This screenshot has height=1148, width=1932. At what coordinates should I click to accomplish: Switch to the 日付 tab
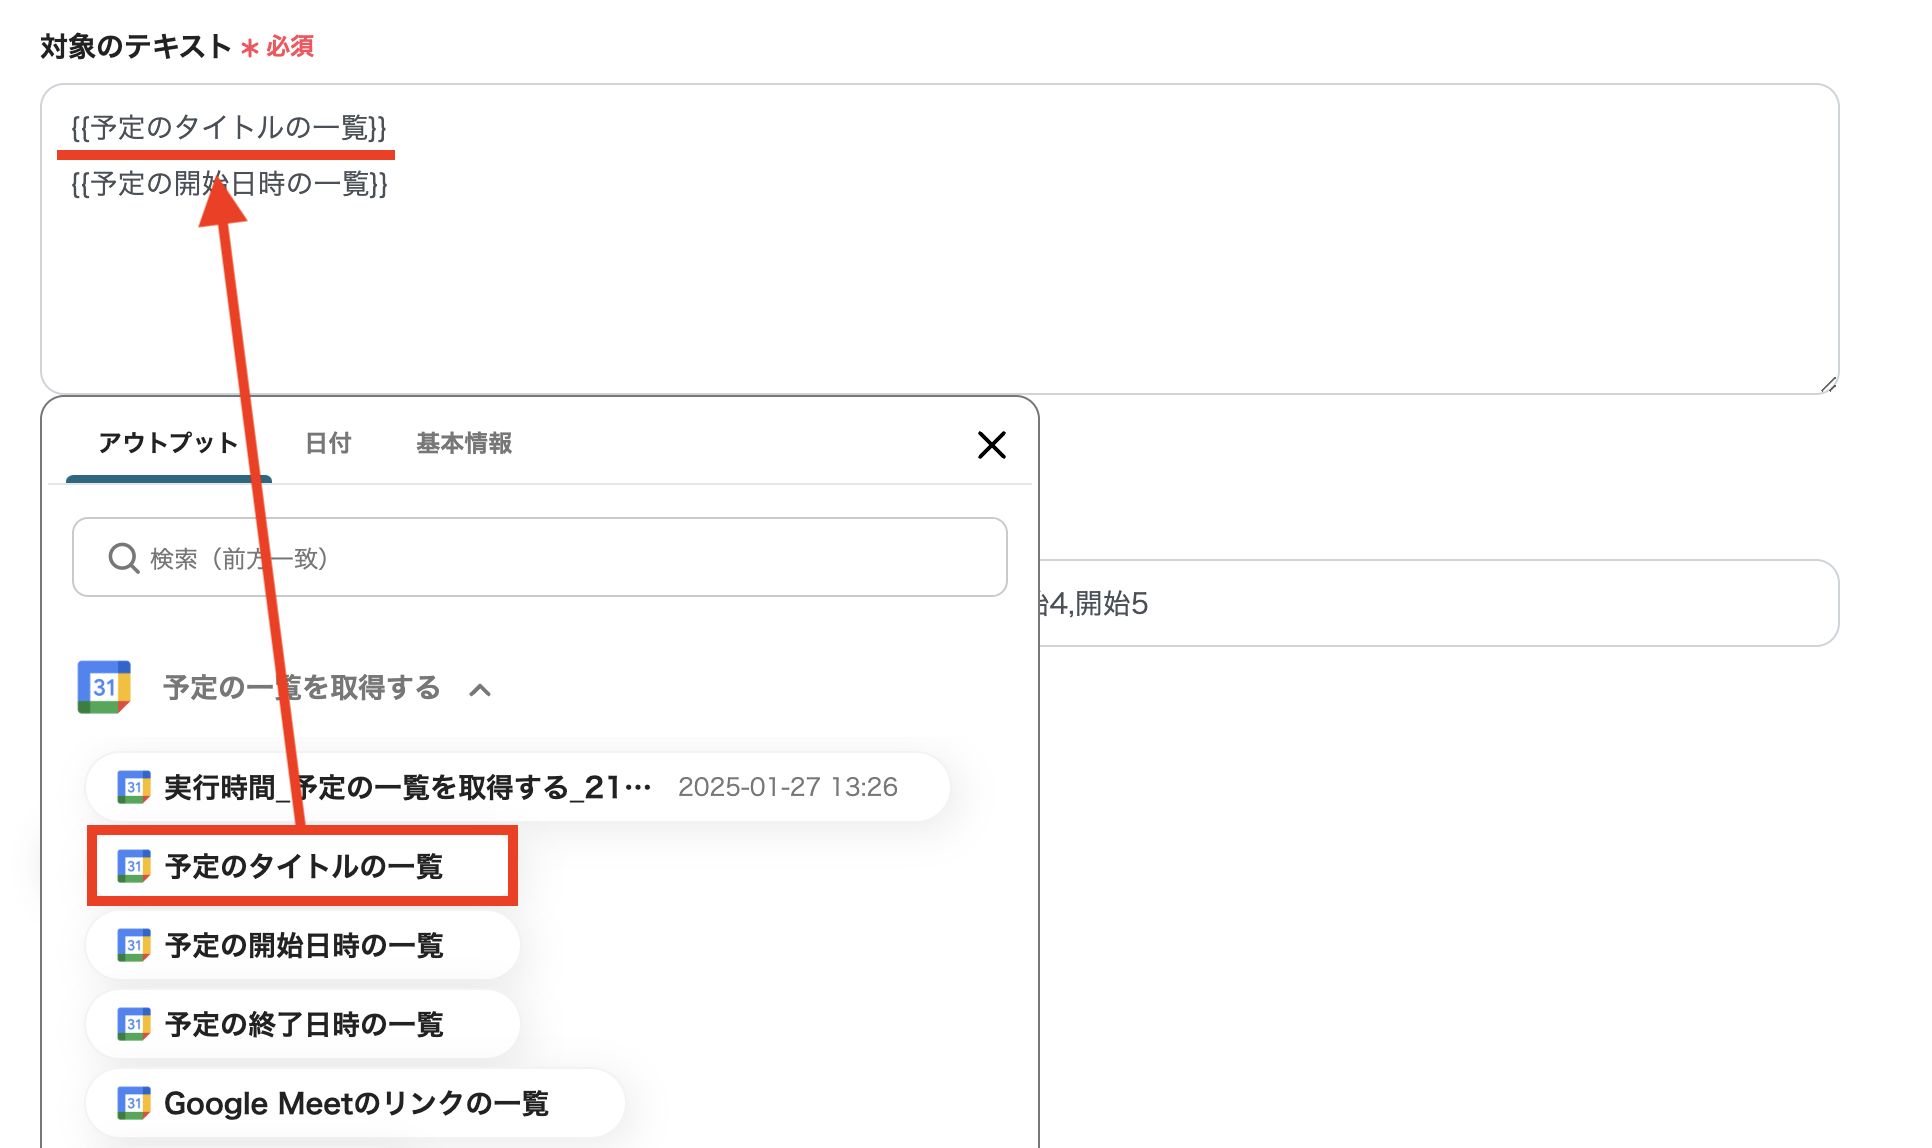pos(328,443)
